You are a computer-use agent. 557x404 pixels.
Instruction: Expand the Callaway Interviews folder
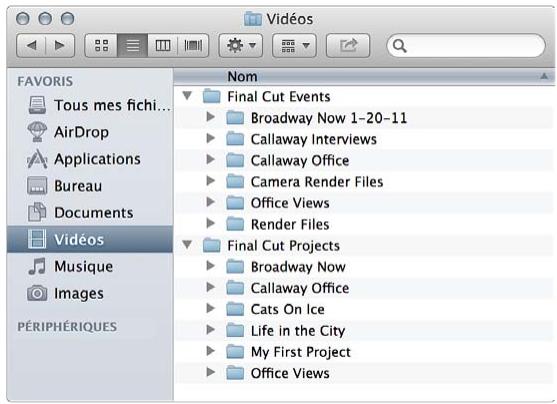[x=211, y=138]
